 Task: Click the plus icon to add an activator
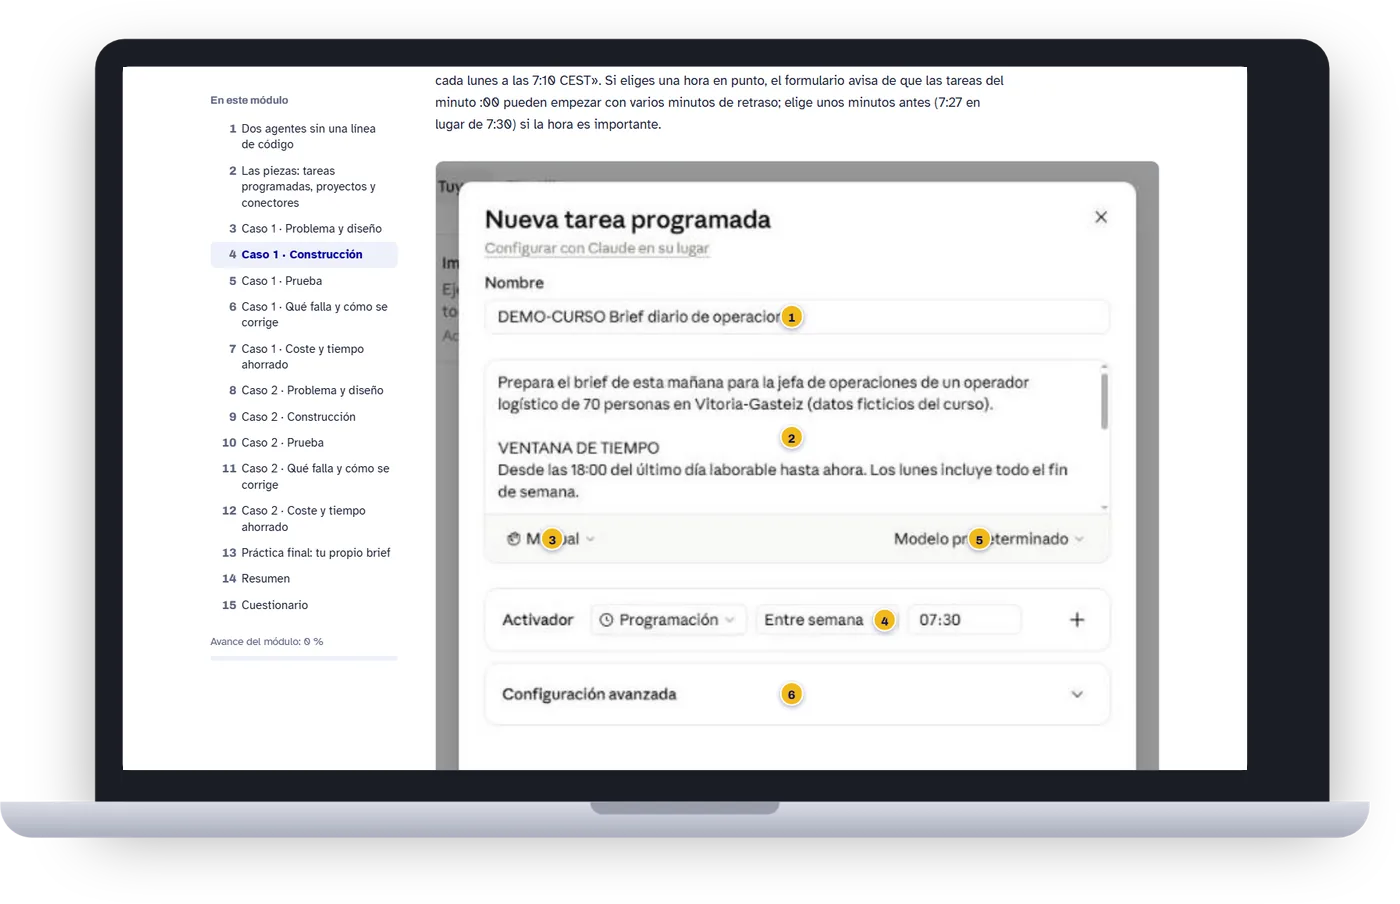[x=1076, y=620]
